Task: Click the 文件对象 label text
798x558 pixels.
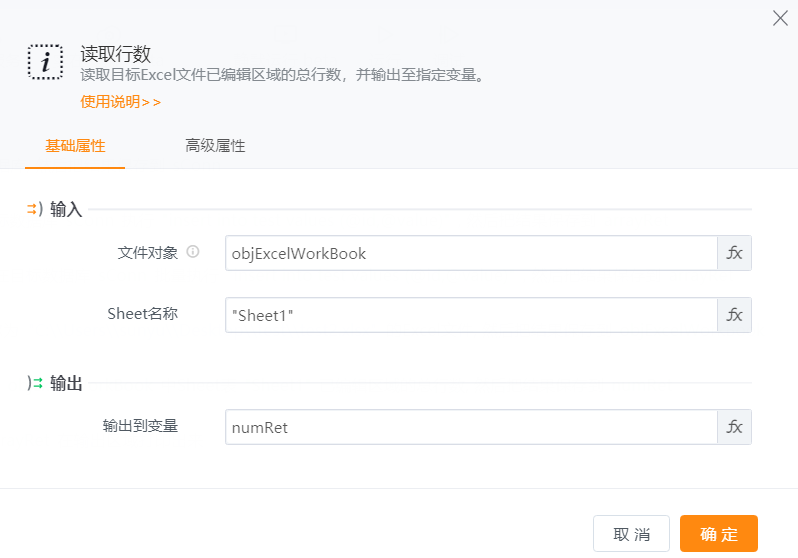Action: [x=148, y=253]
